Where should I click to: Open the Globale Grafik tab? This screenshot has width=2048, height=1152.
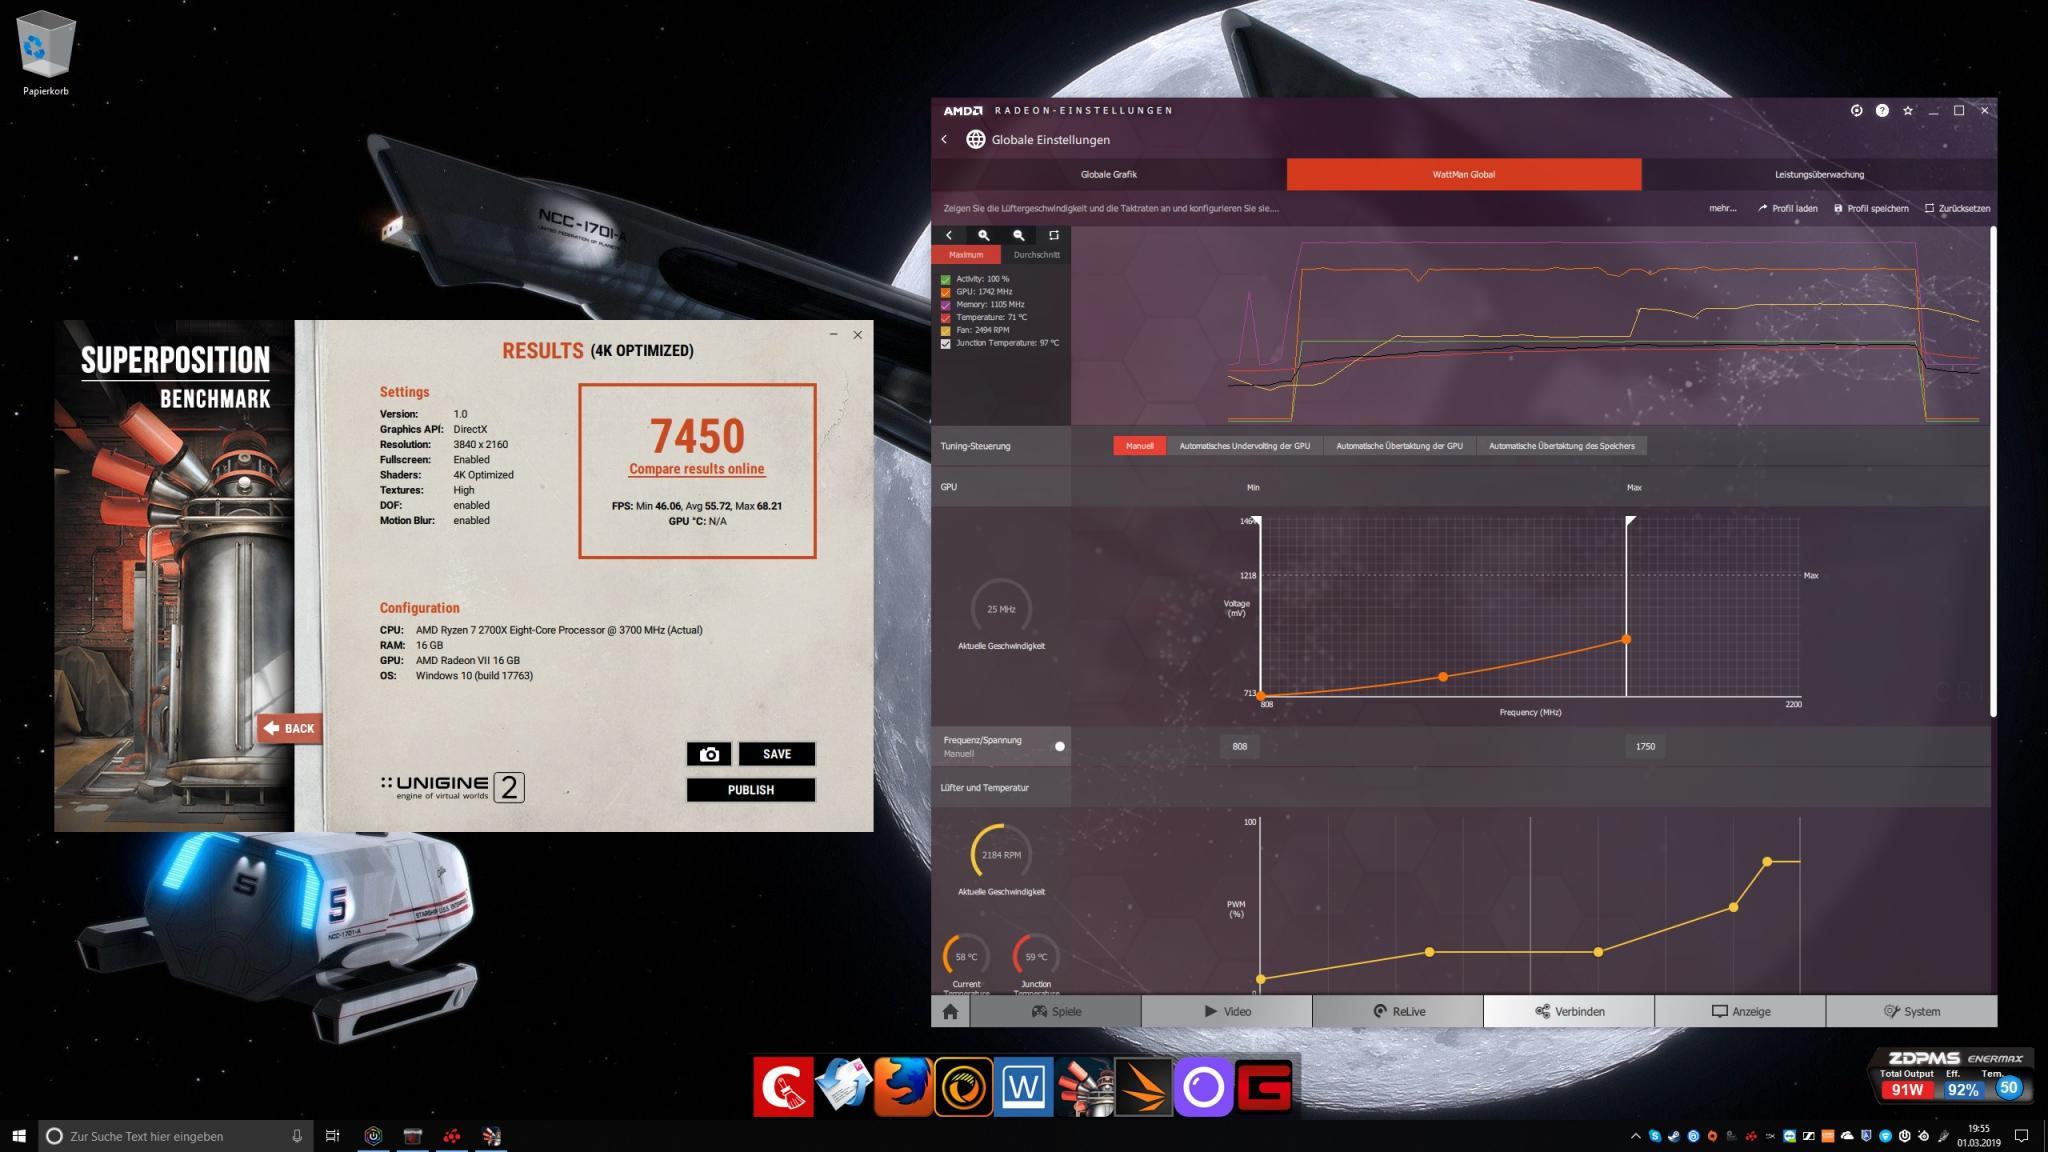(1108, 174)
